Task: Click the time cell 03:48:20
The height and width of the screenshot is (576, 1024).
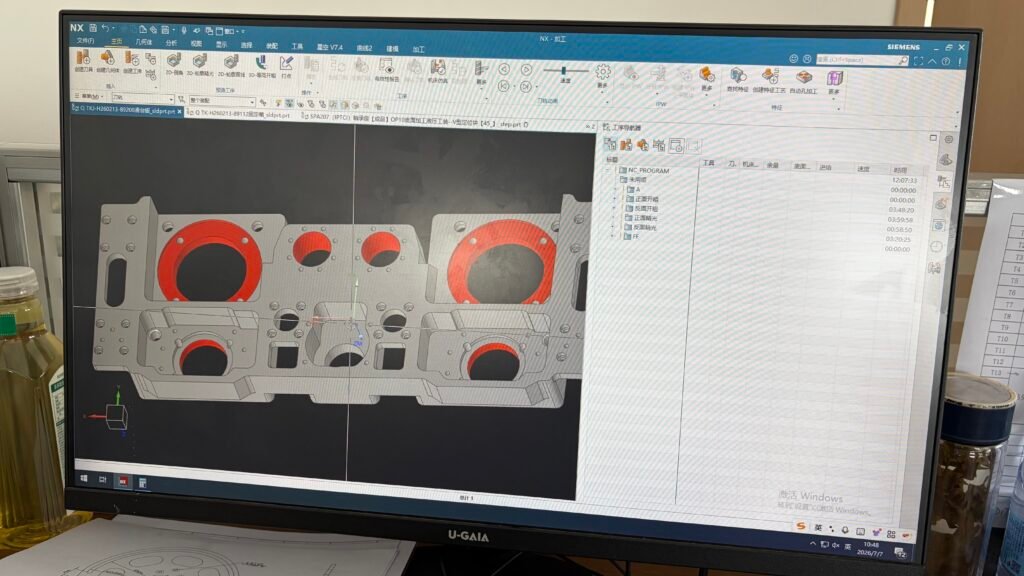Action: (901, 210)
